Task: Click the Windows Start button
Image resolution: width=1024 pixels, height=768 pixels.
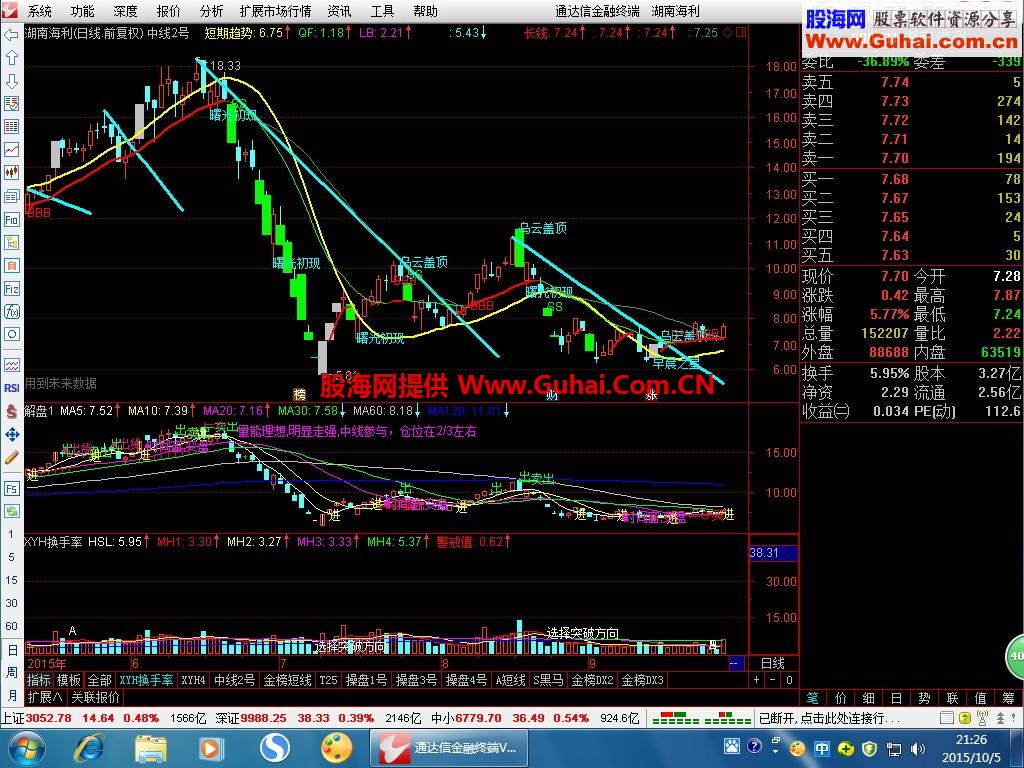Action: coord(25,748)
